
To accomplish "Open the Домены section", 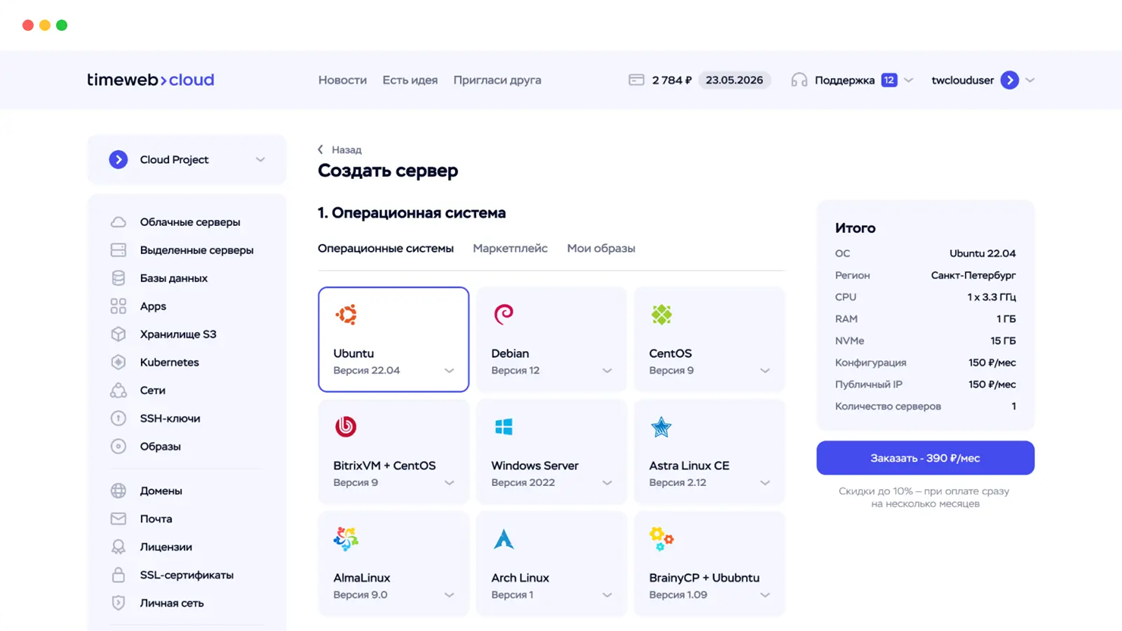I will pyautogui.click(x=164, y=490).
